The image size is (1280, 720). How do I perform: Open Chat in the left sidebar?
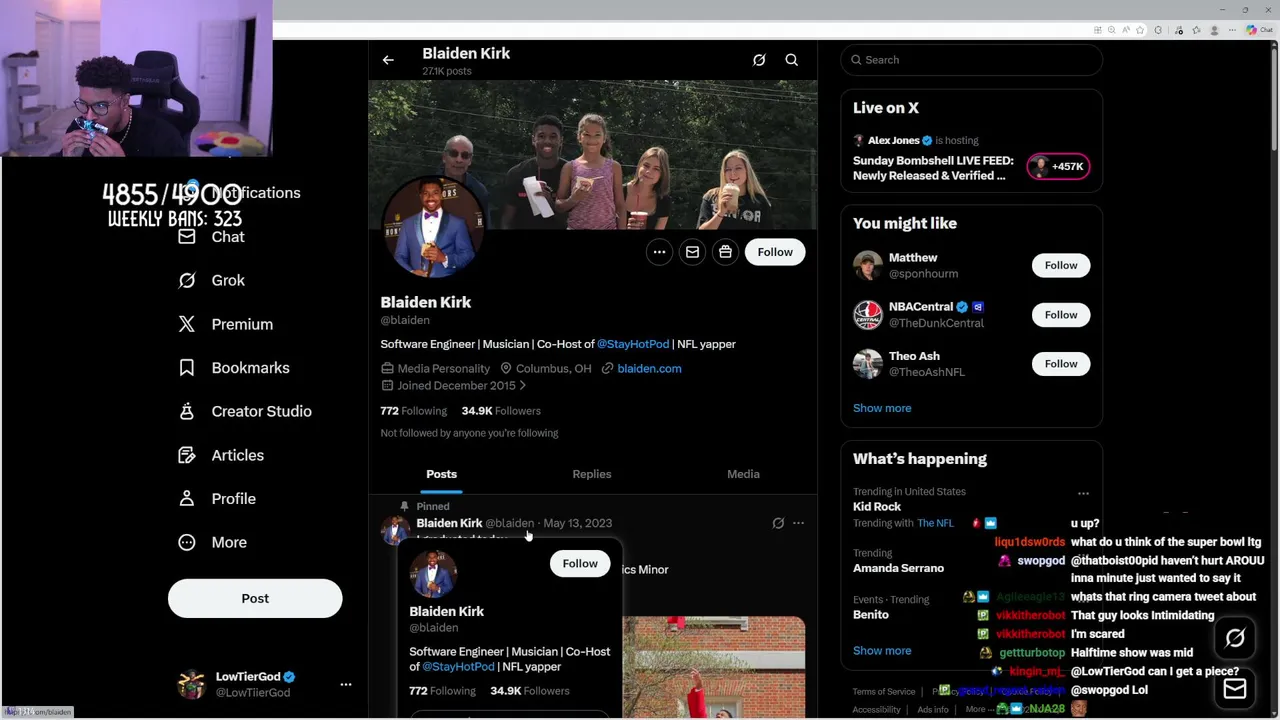pos(228,237)
